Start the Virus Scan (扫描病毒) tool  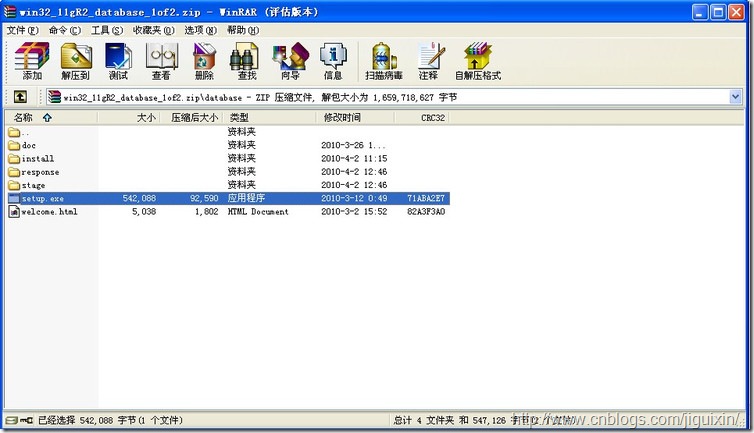tap(384, 61)
